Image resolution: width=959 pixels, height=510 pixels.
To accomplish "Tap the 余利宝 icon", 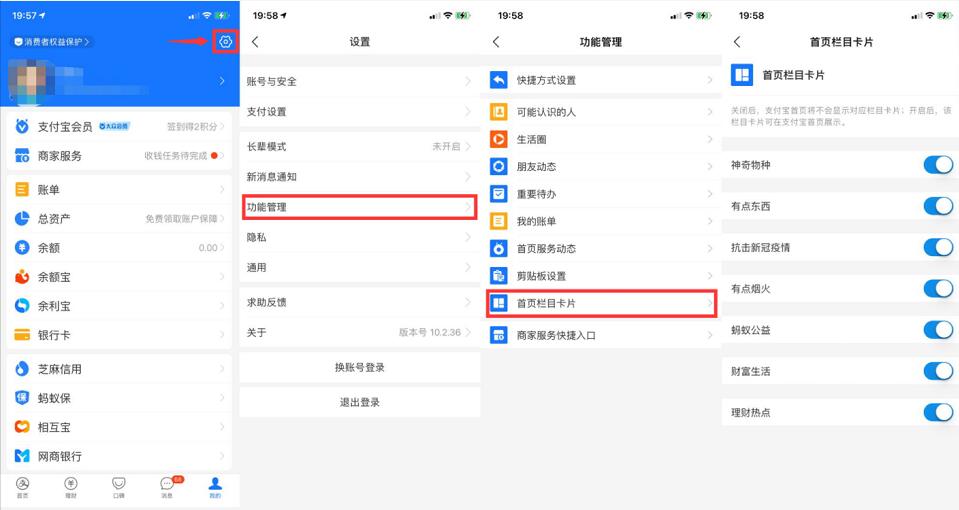I will click(x=22, y=306).
